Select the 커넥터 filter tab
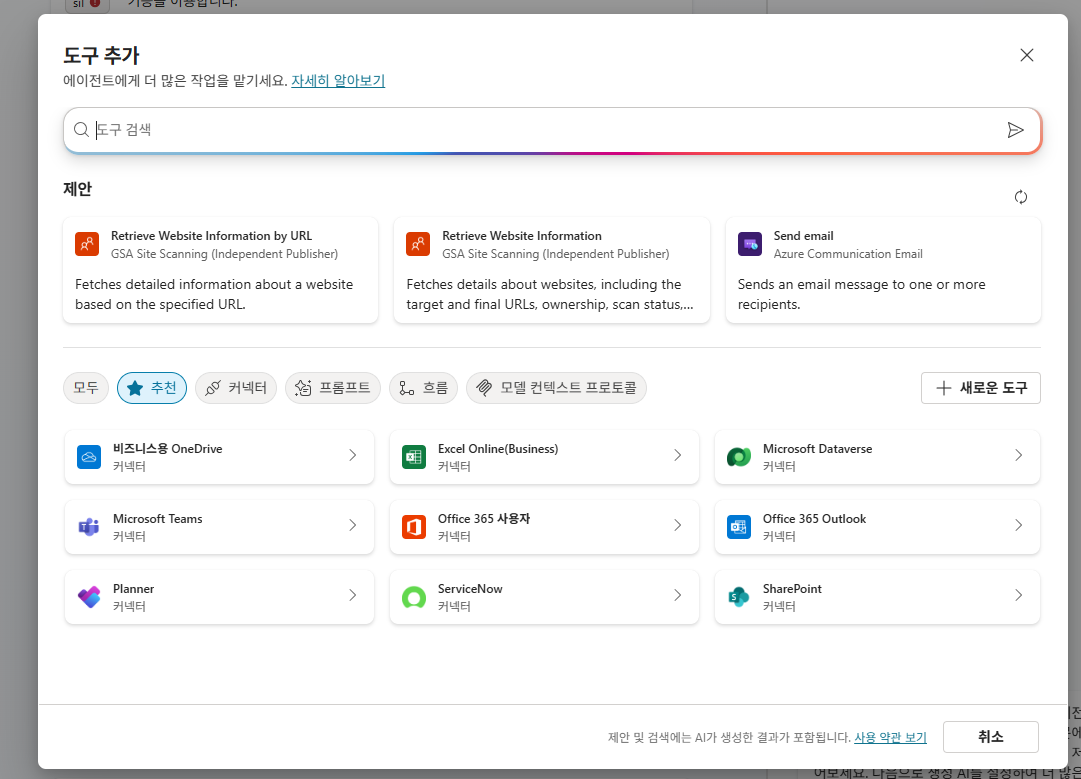 click(236, 387)
